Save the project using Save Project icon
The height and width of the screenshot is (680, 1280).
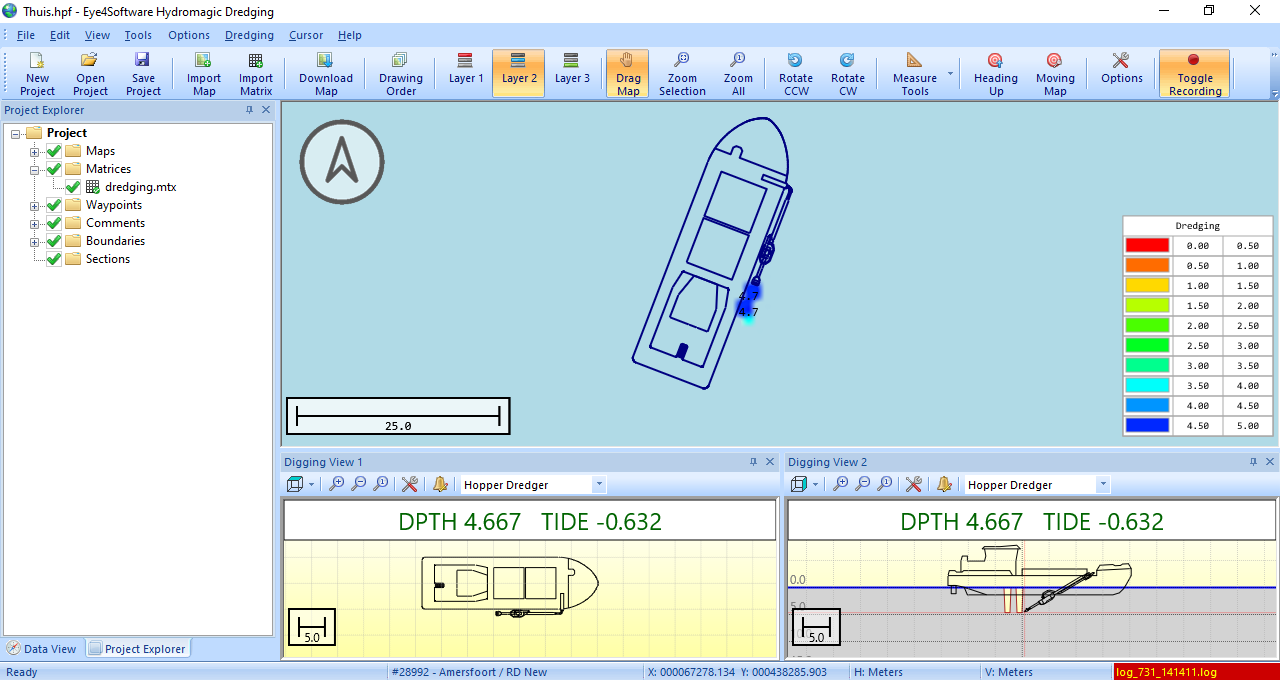point(143,73)
